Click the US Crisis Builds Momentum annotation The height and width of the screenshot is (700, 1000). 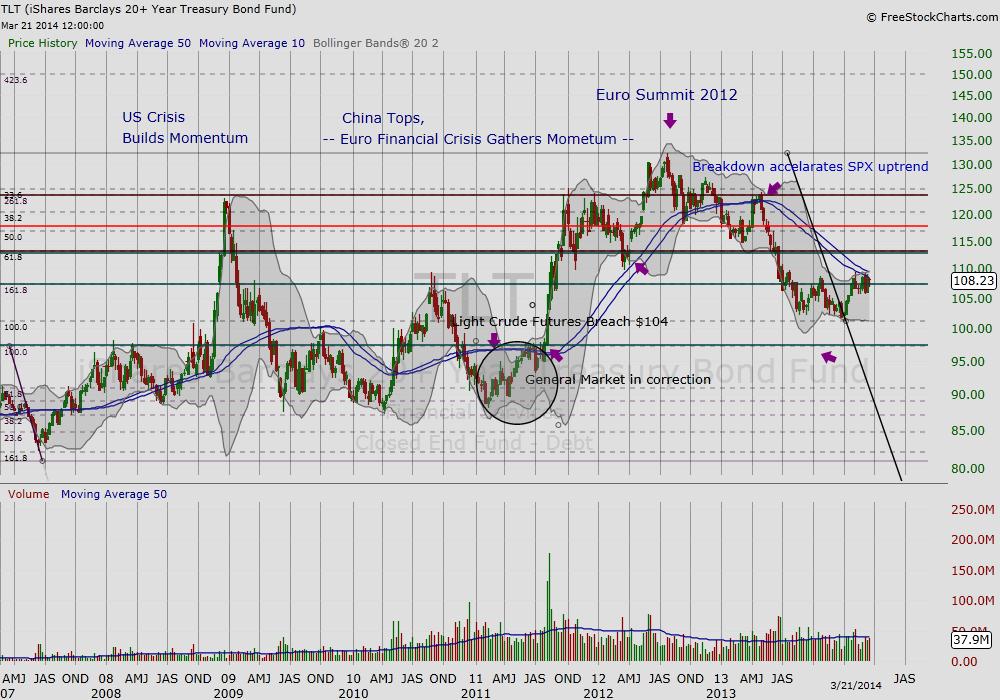click(185, 128)
